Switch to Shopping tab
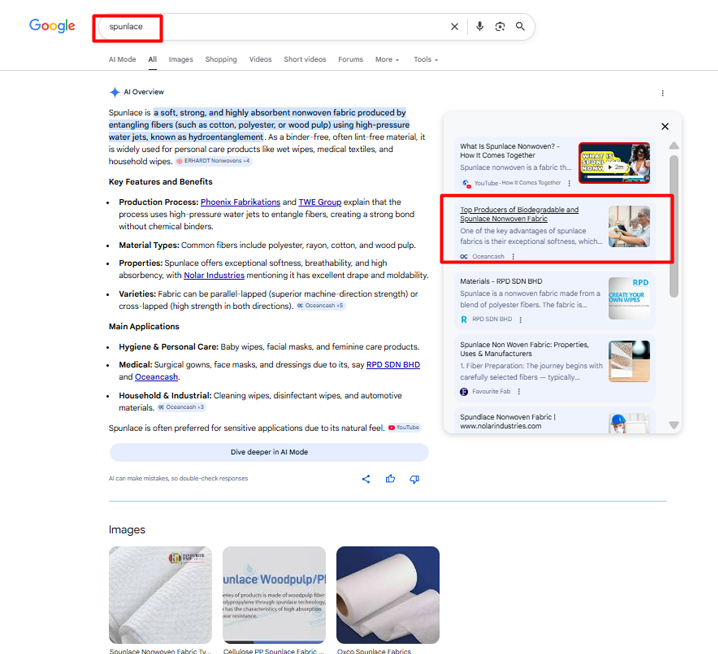718x654 pixels. [221, 60]
